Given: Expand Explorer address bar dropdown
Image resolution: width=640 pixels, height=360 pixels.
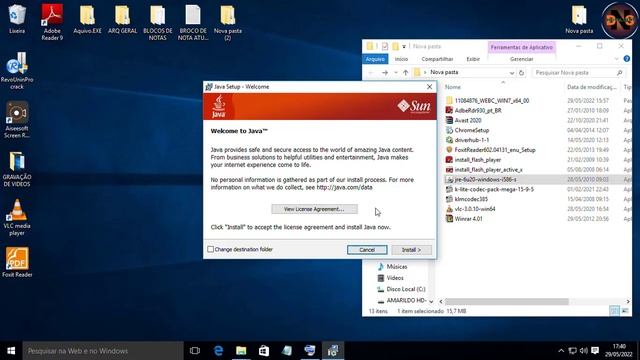Looking at the screenshot, I should pyautogui.click(x=512, y=73).
